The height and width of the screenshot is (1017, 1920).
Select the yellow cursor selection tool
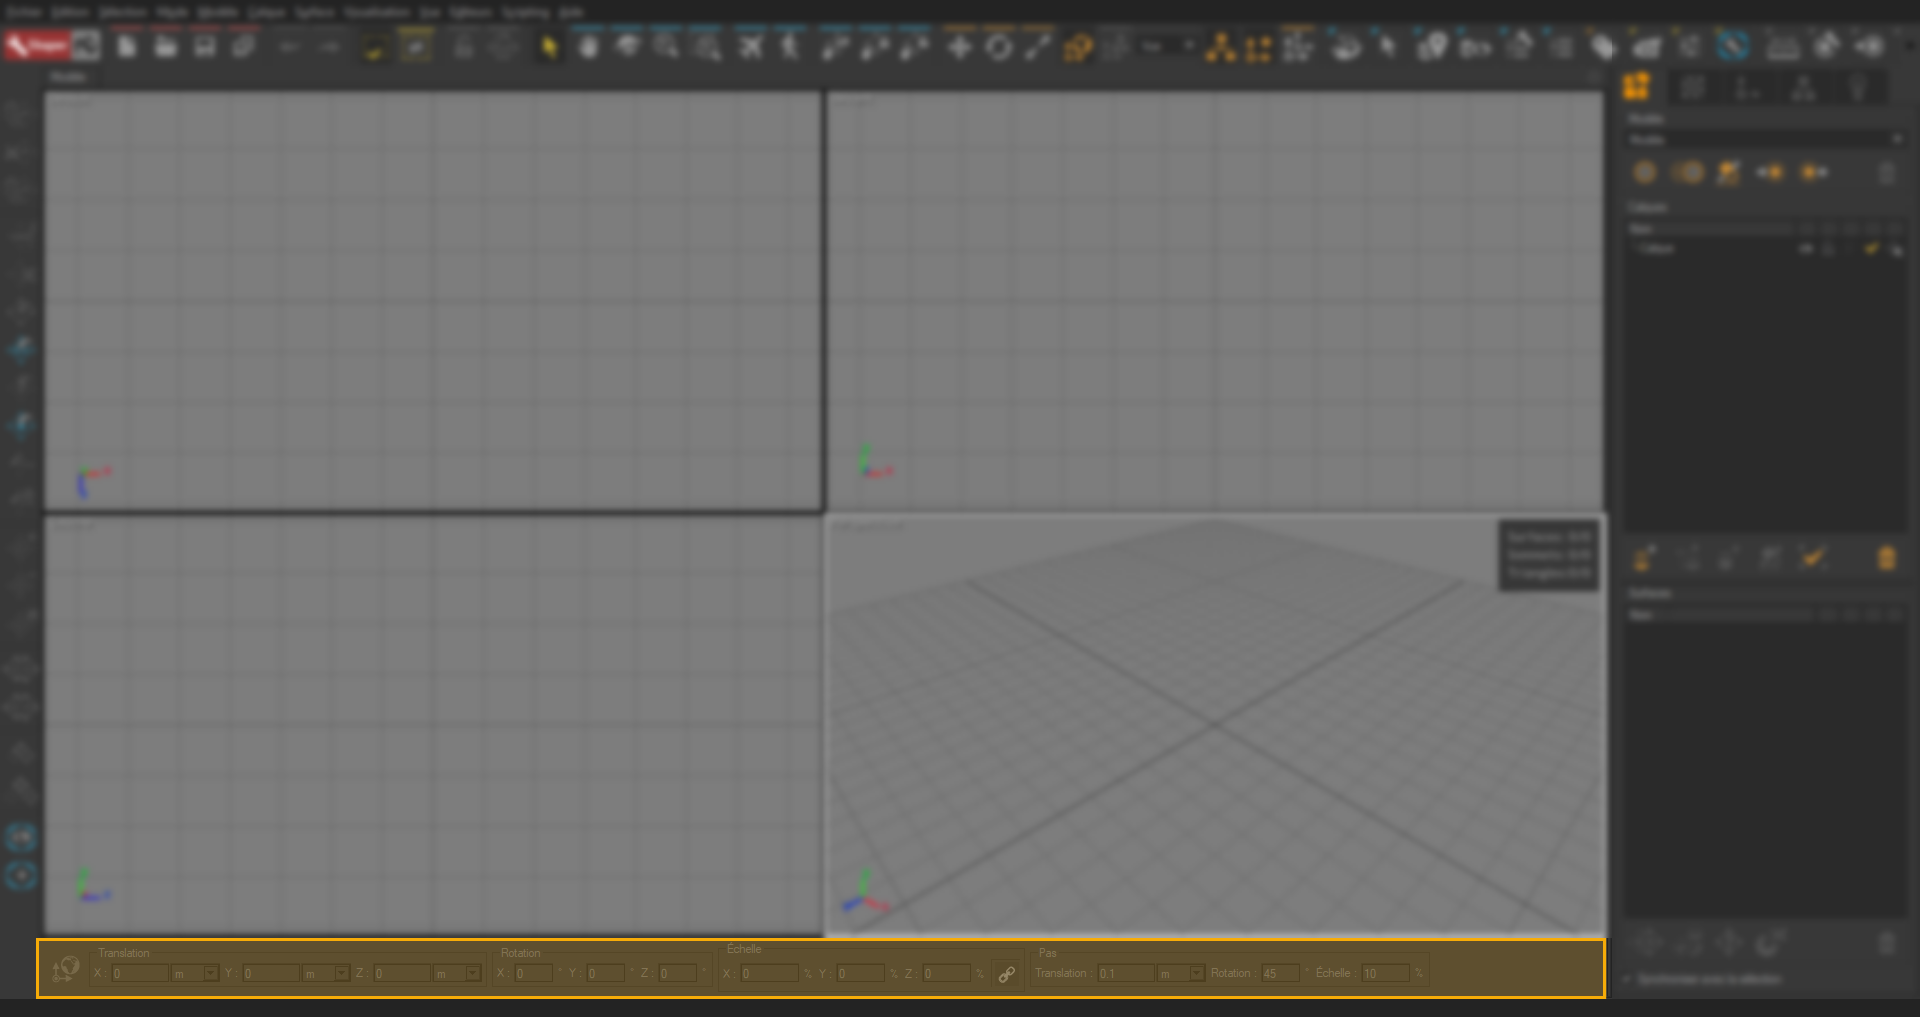(x=549, y=46)
